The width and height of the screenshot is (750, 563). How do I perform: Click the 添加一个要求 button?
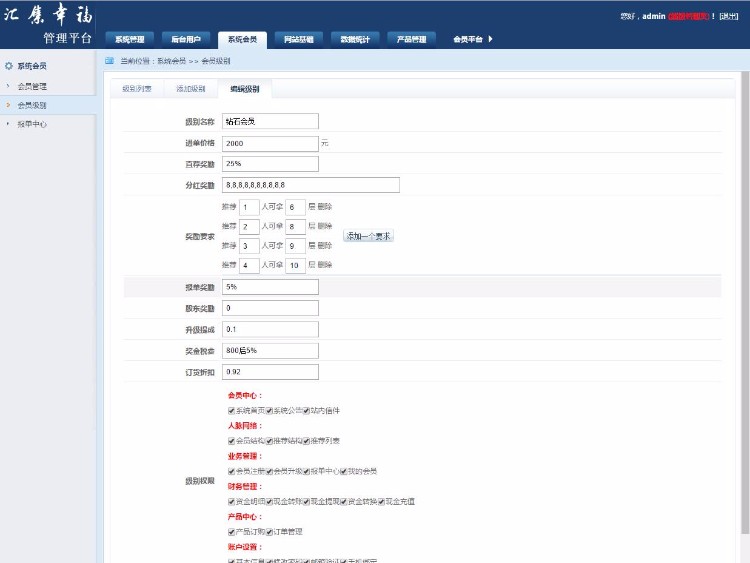pos(368,236)
